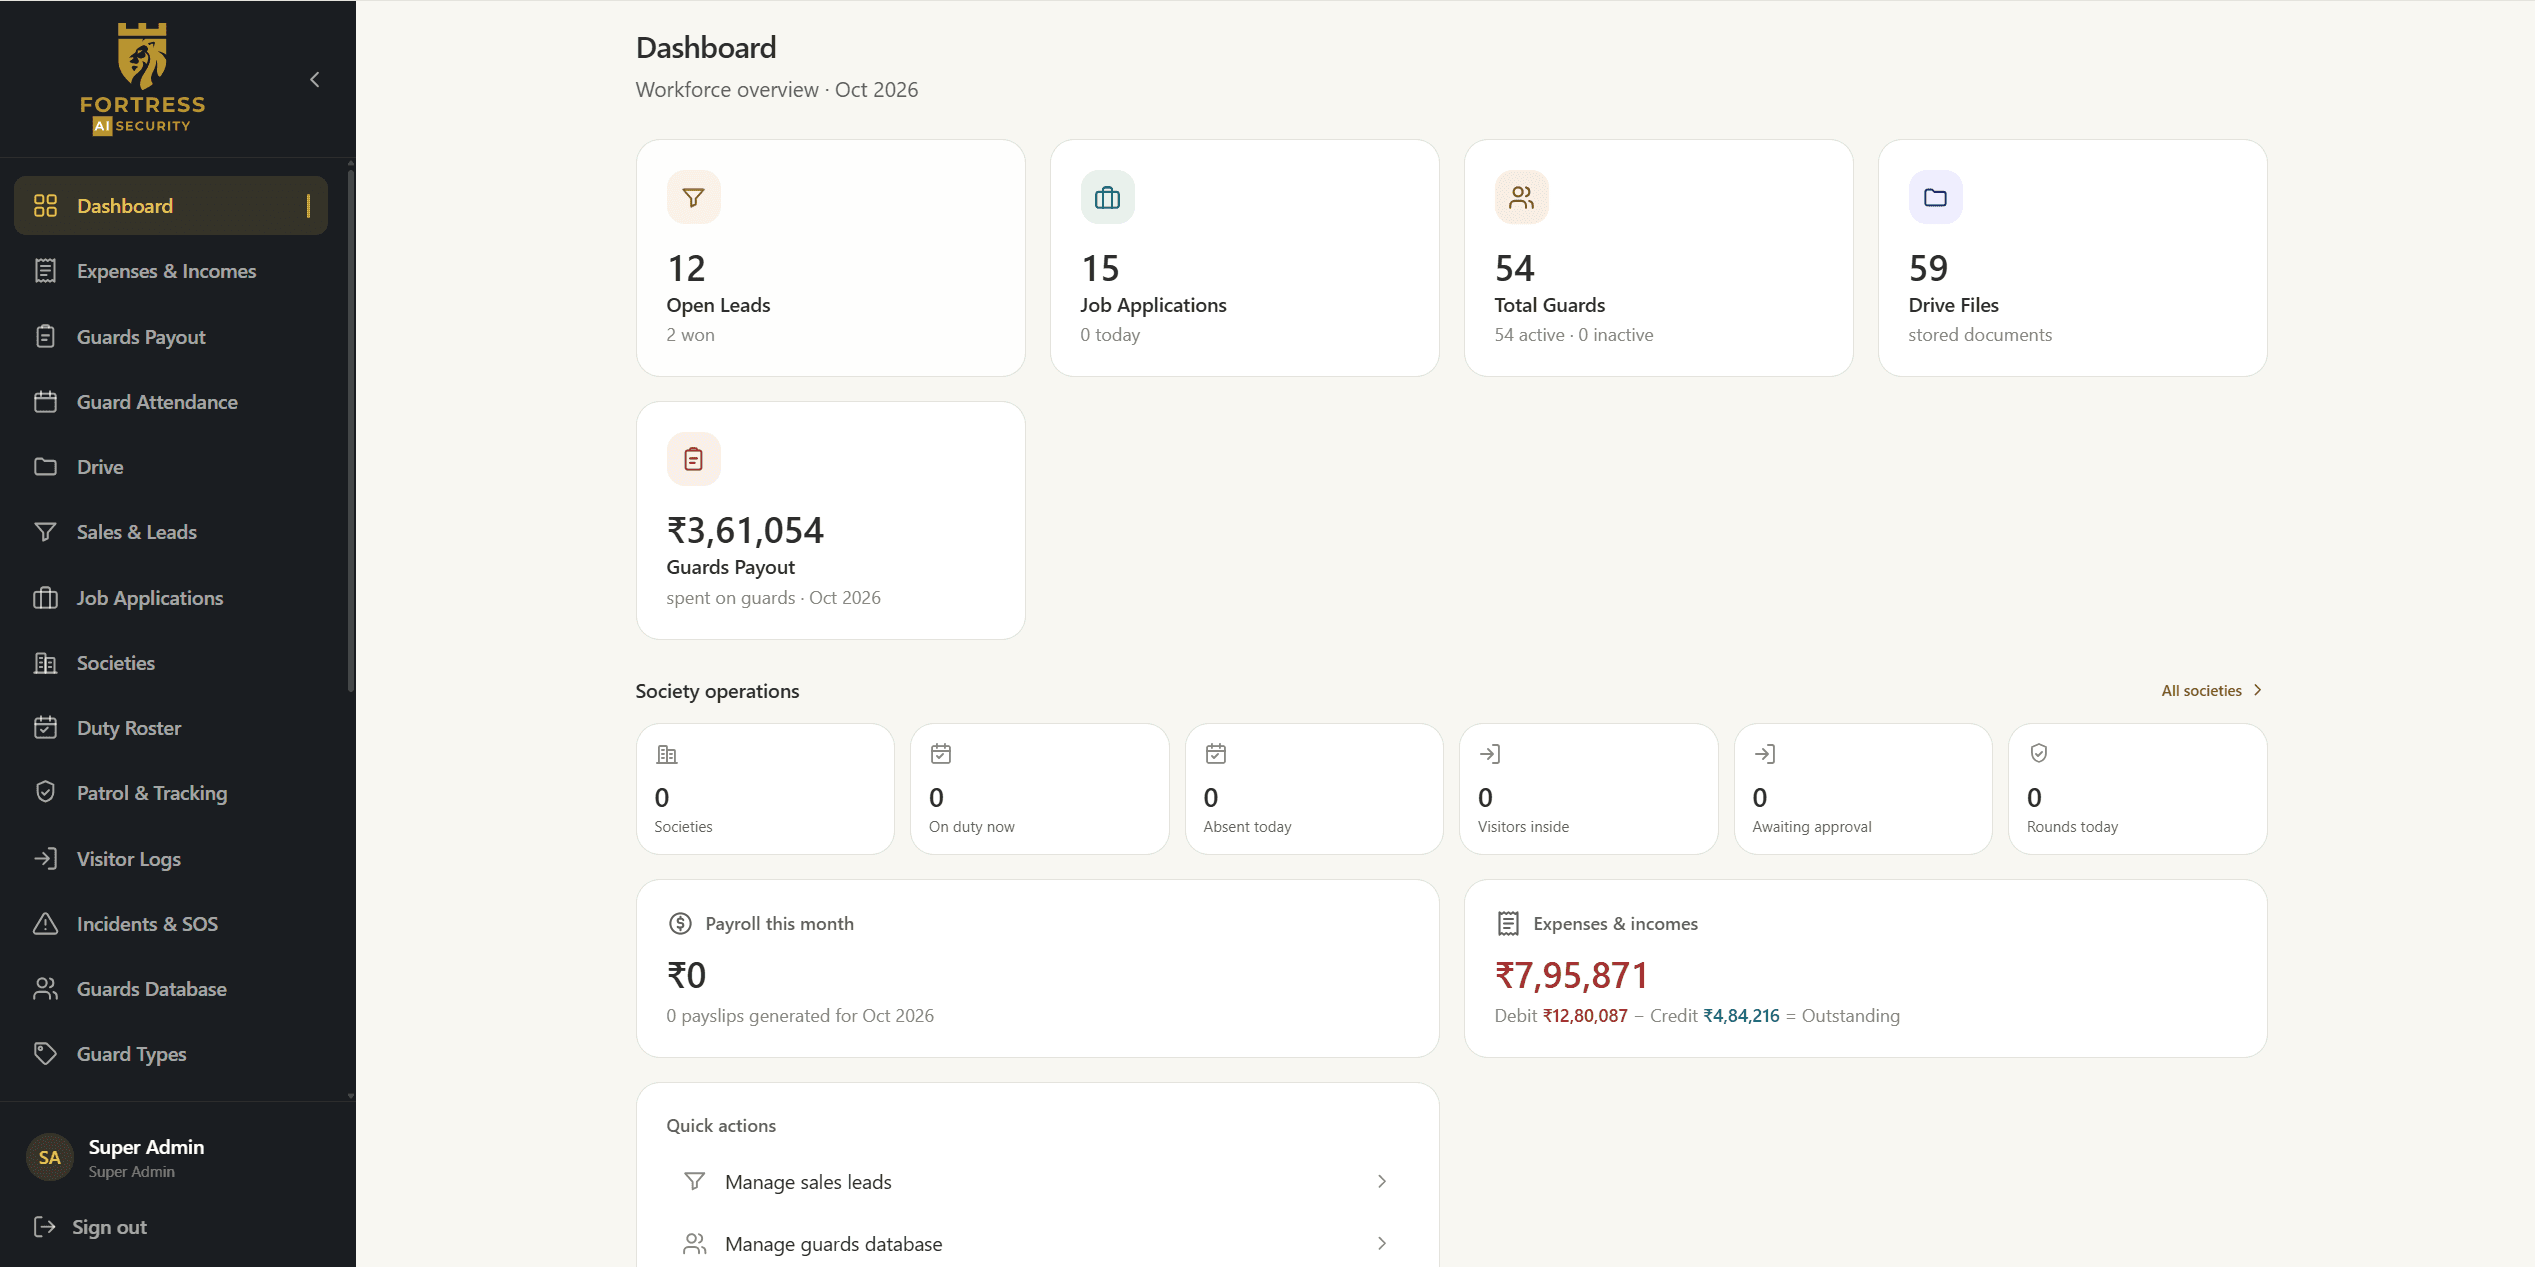
Task: Click the Sign out arrow icon
Action: 45,1227
